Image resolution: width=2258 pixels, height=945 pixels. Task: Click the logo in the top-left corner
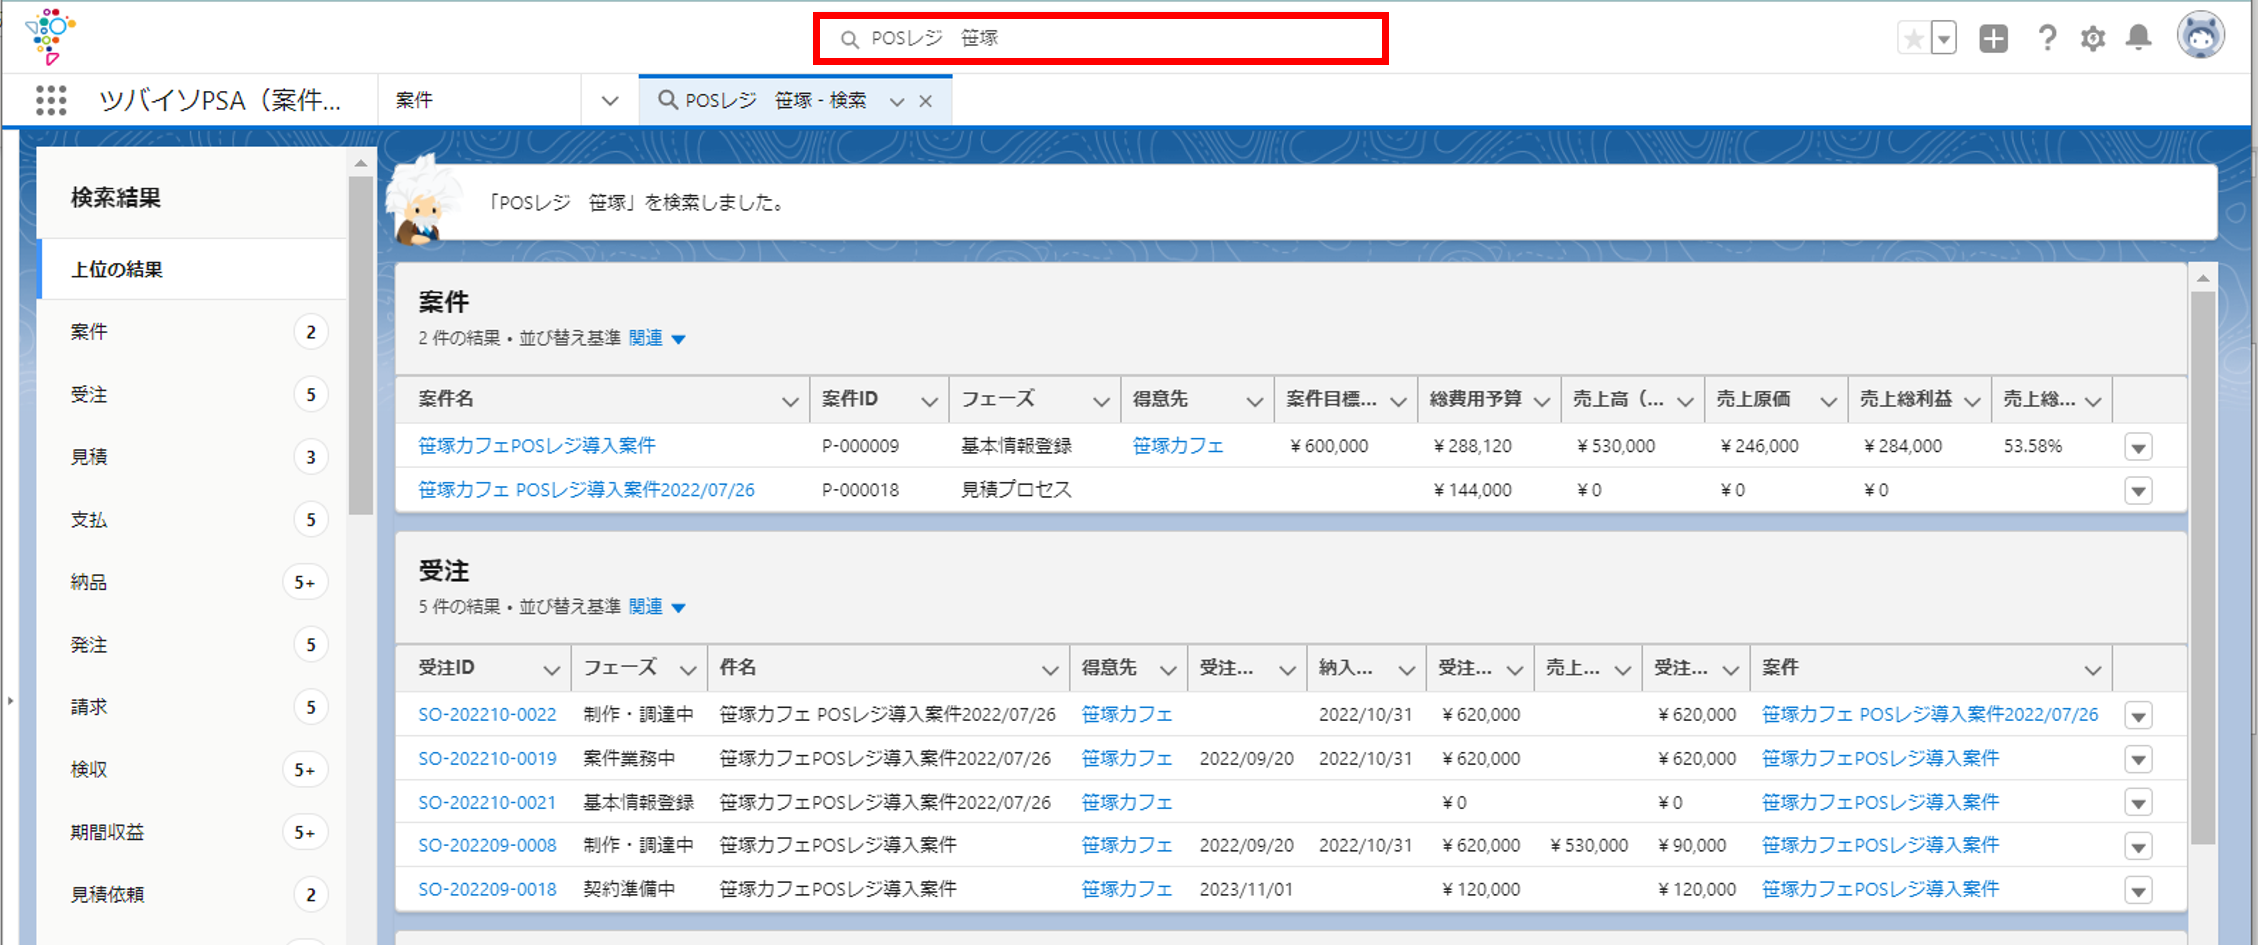coord(50,36)
